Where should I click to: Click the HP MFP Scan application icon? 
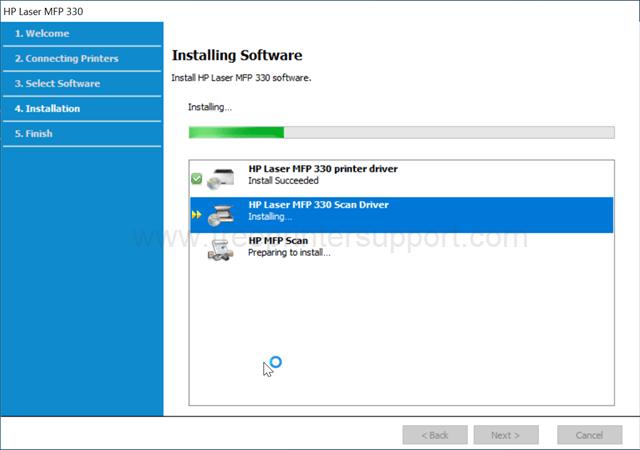(221, 250)
